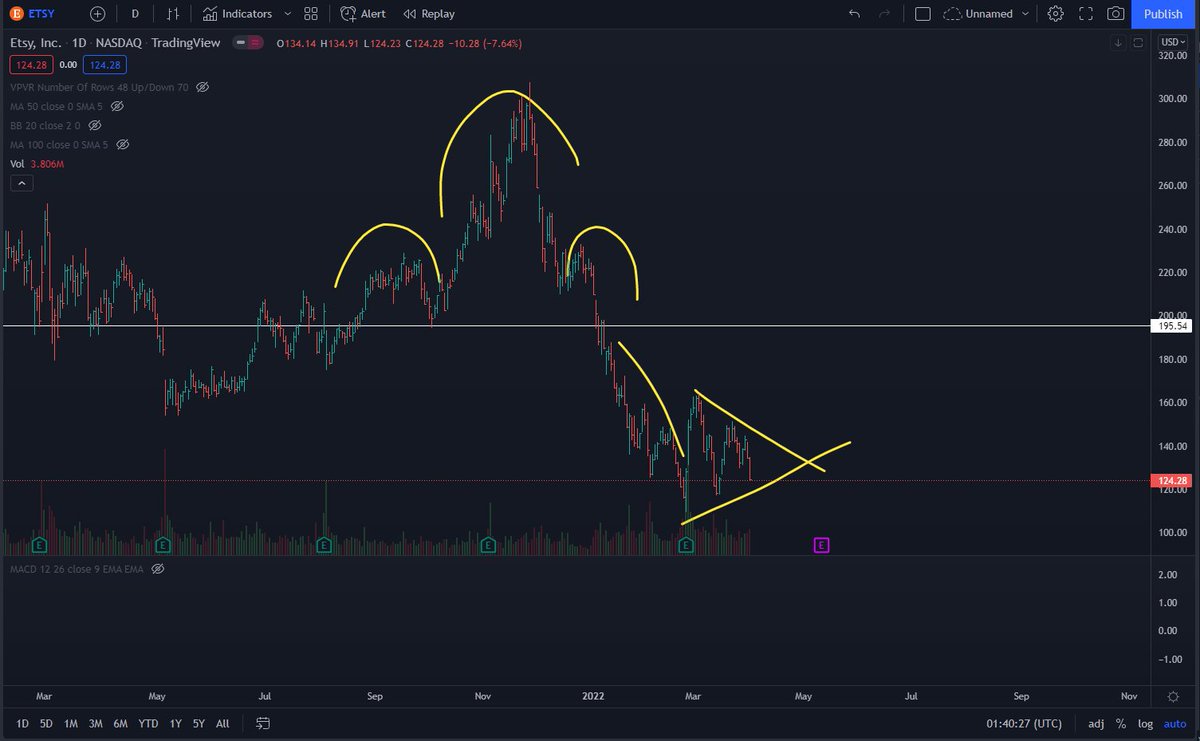The height and width of the screenshot is (741, 1200).
Task: Toggle percent scale mode
Action: tap(1121, 723)
